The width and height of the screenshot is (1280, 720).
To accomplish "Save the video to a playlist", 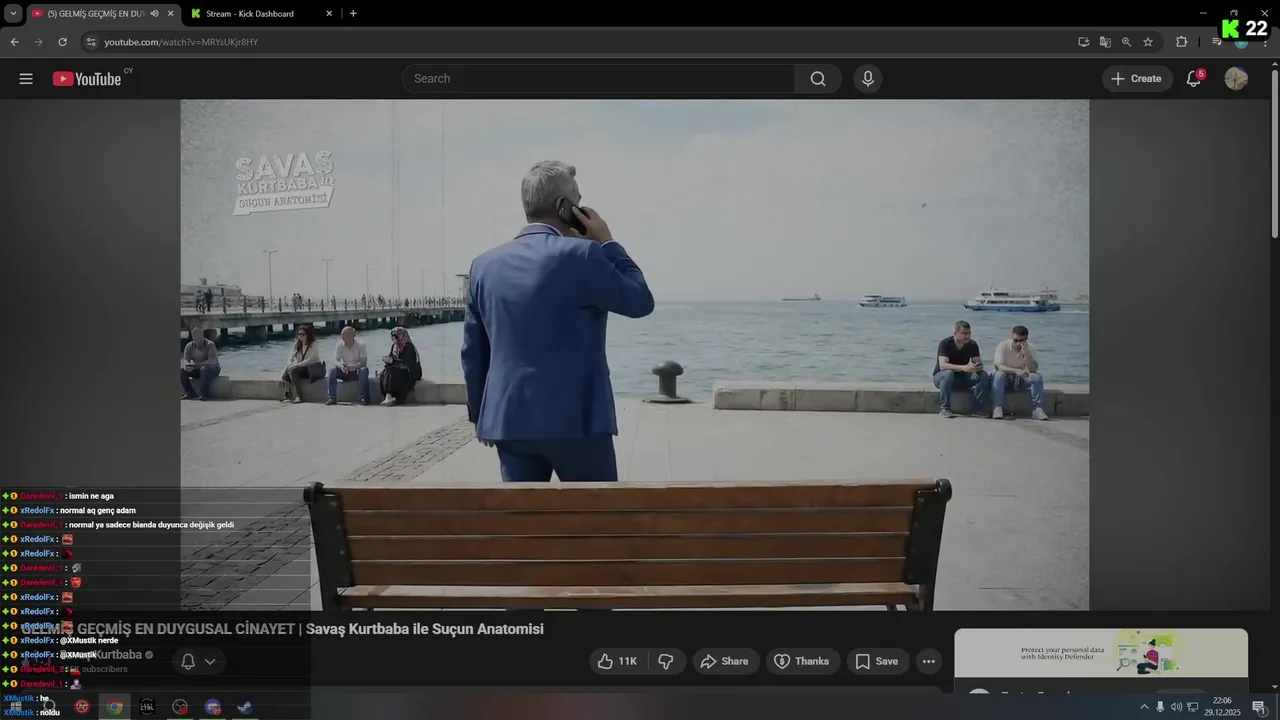I will (x=877, y=661).
